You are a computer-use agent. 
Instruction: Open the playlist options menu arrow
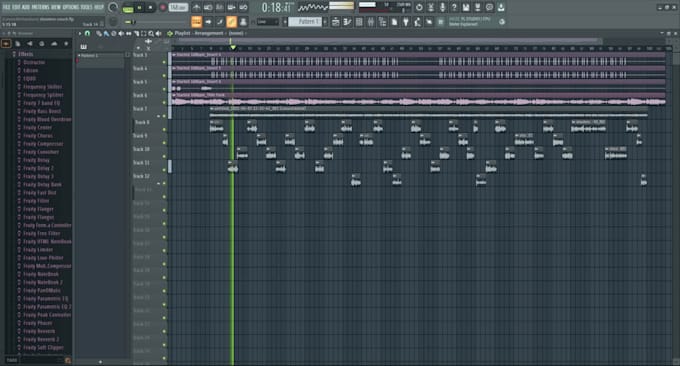[x=80, y=33]
